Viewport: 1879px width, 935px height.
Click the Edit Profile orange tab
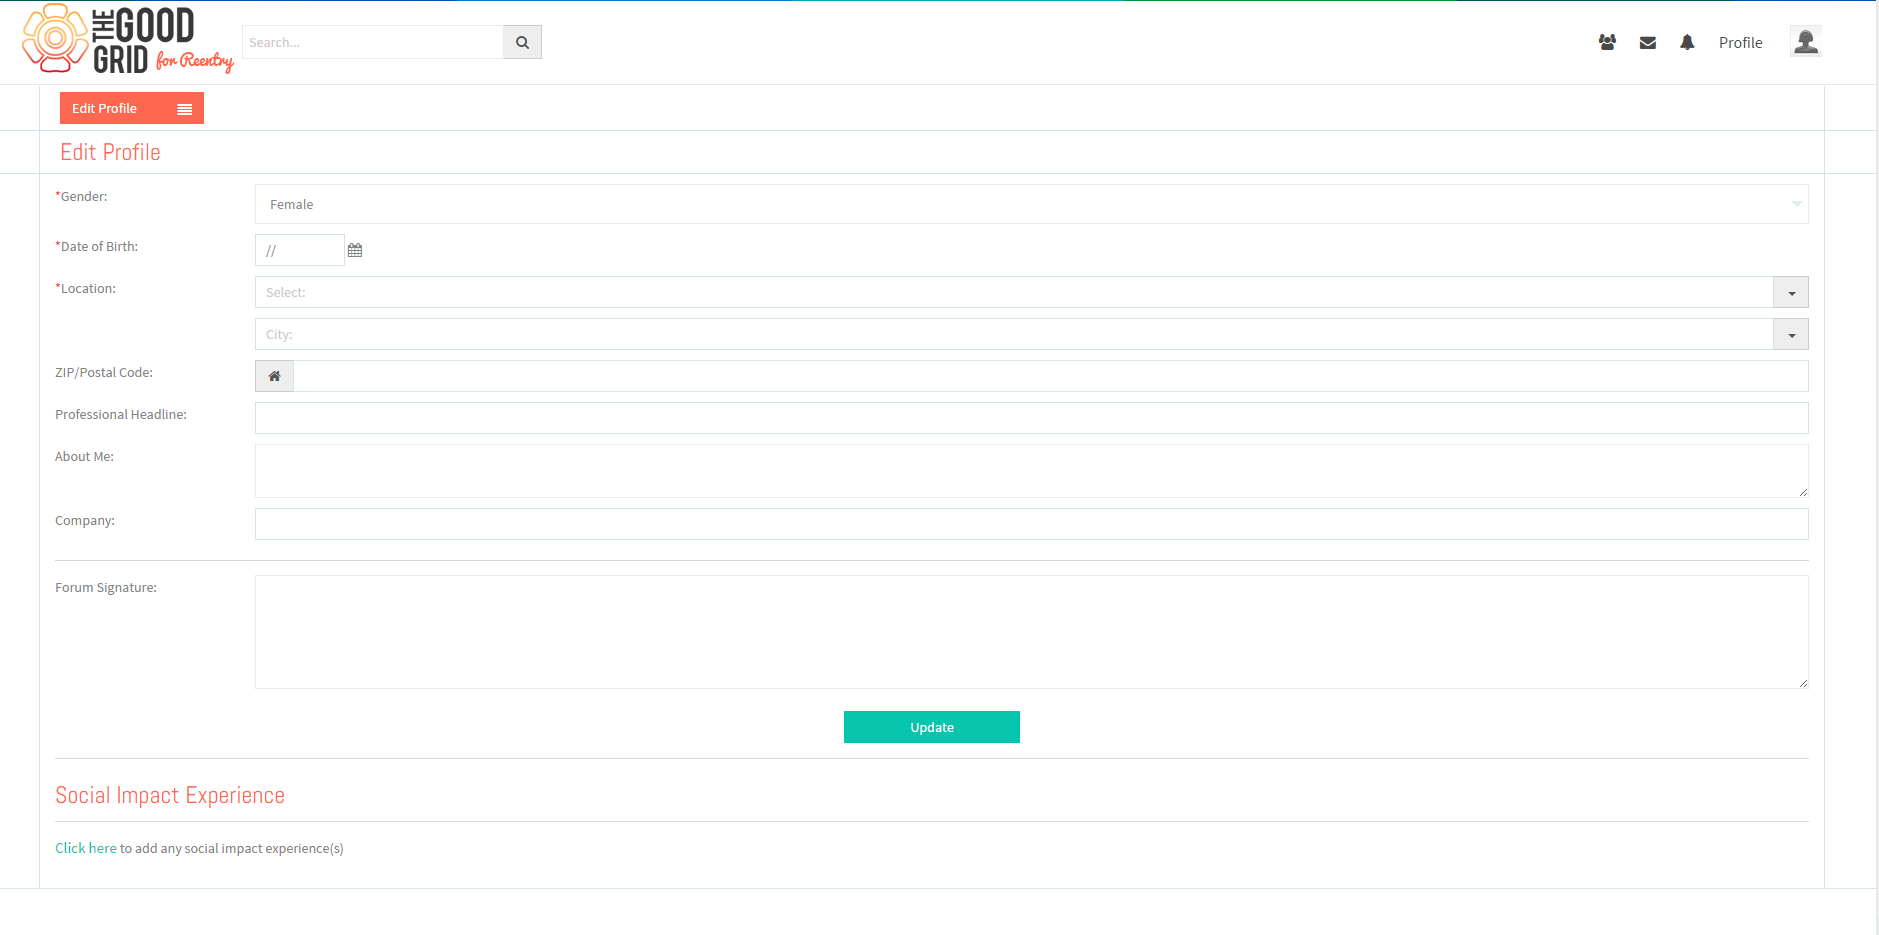click(x=132, y=108)
